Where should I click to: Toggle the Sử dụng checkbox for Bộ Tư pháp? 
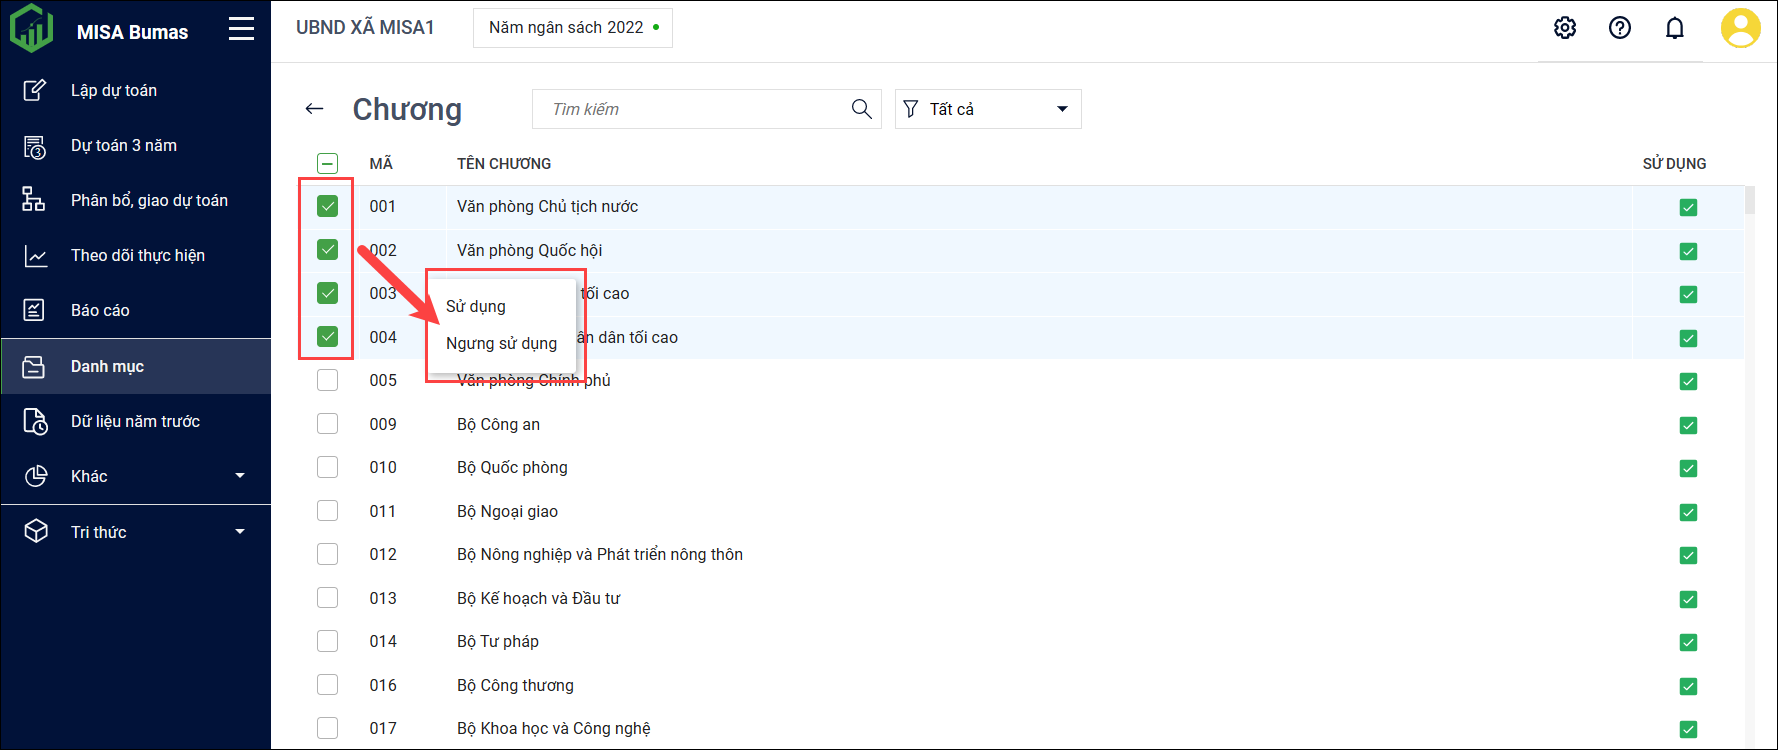point(1688,642)
